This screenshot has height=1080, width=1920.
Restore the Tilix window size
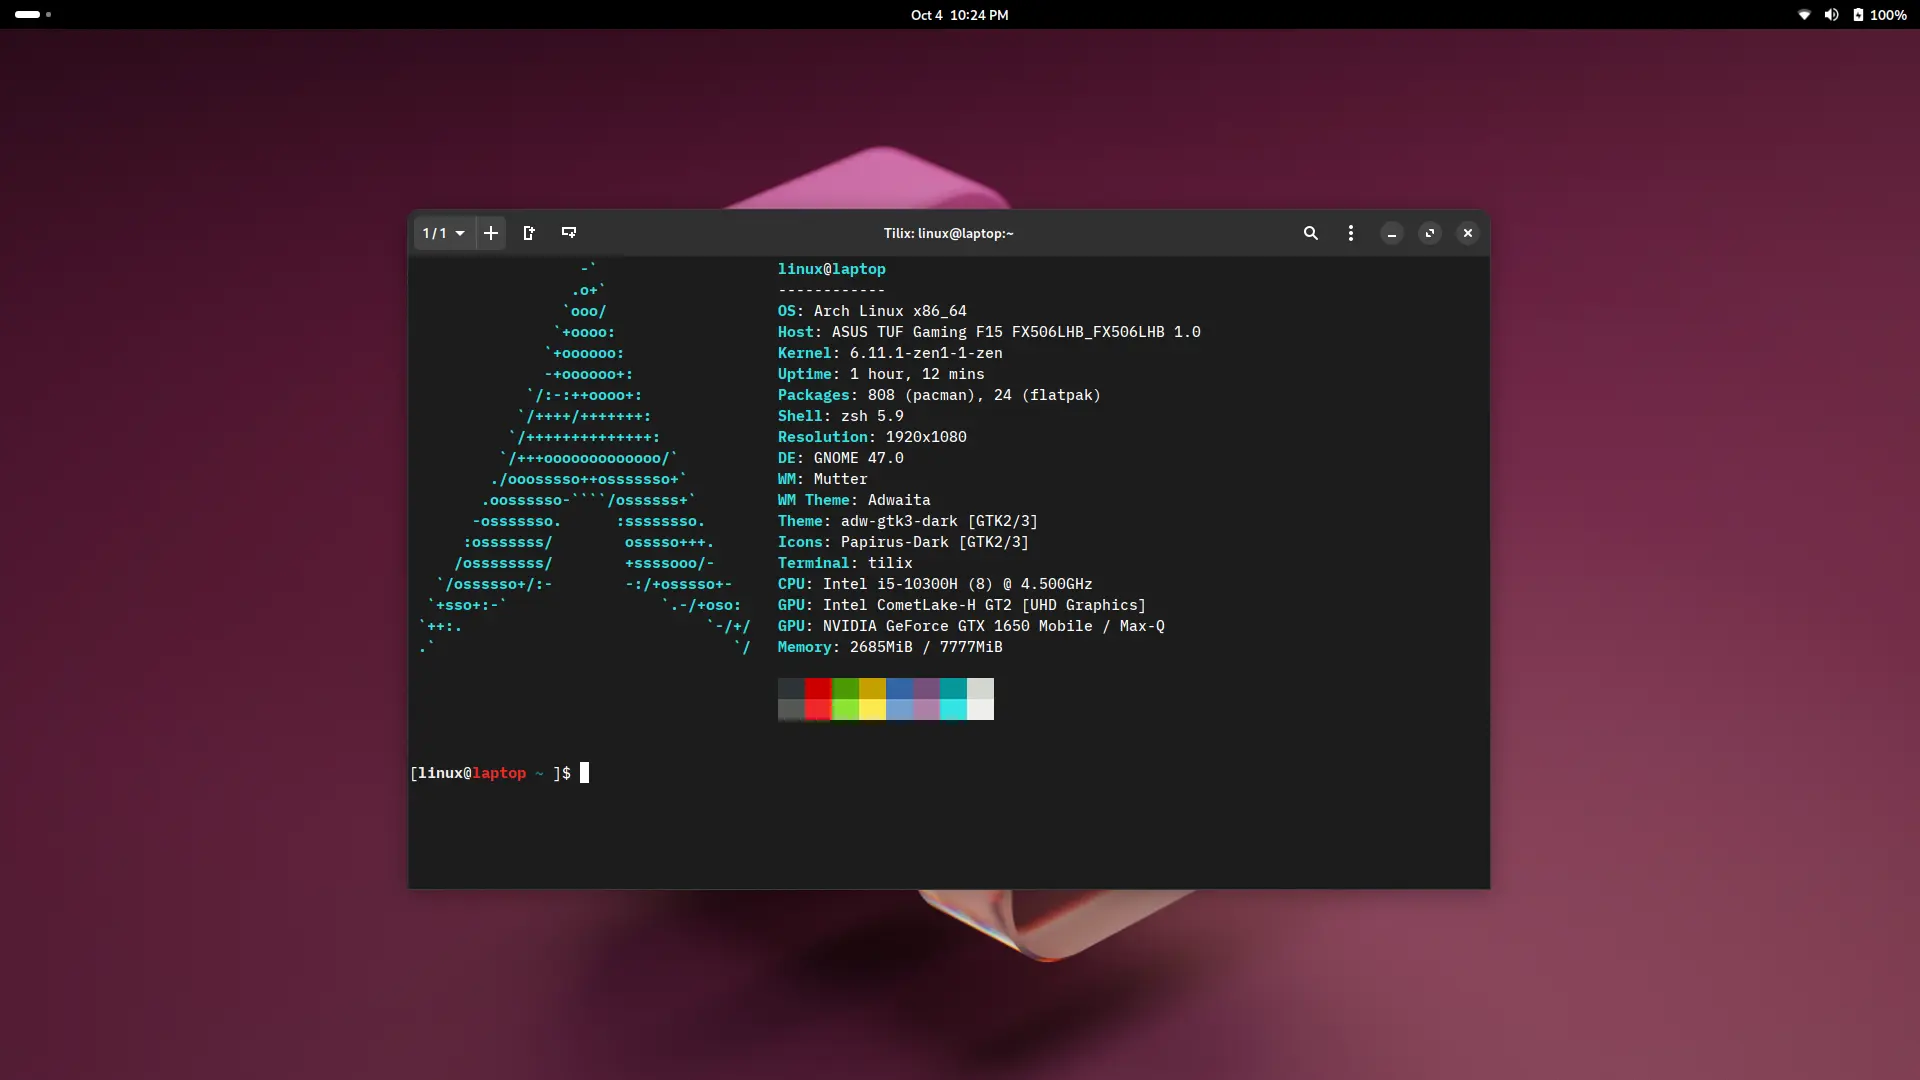coord(1430,233)
